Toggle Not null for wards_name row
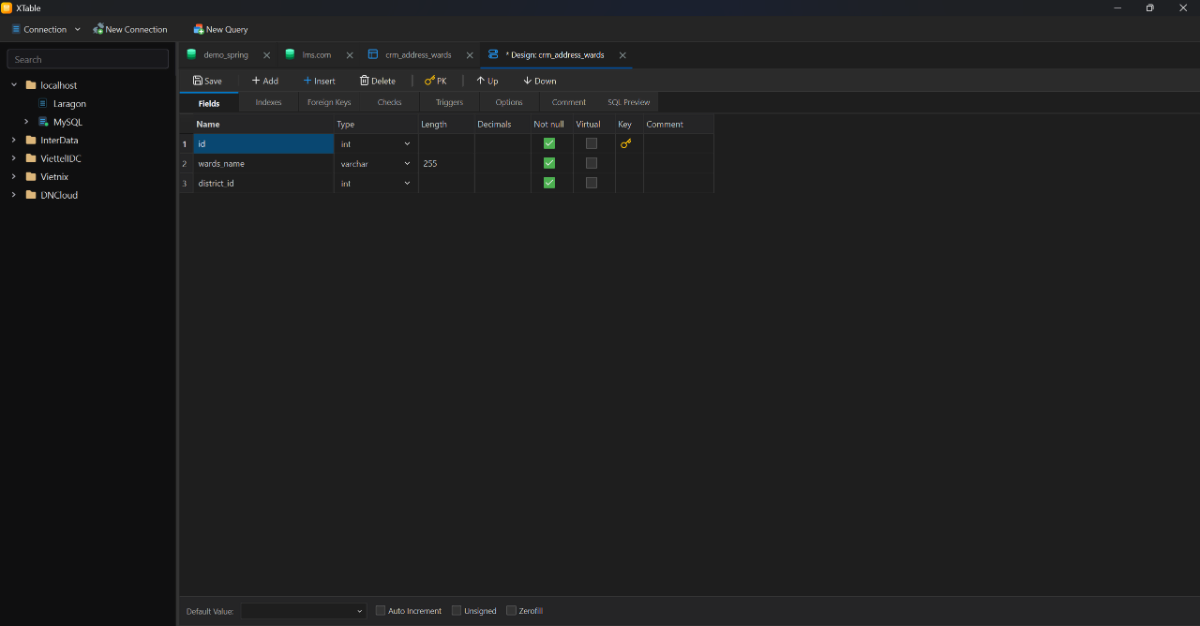 pyautogui.click(x=549, y=163)
